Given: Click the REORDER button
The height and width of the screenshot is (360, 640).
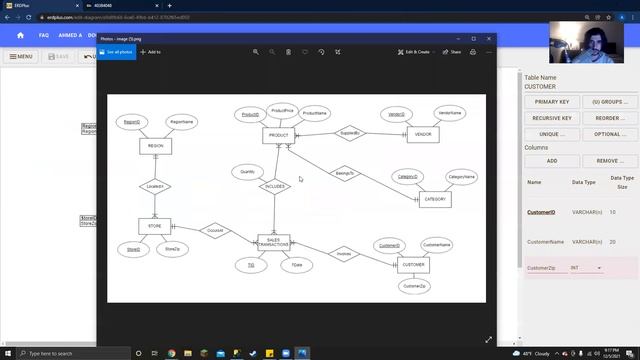Looking at the screenshot, I should (610, 118).
